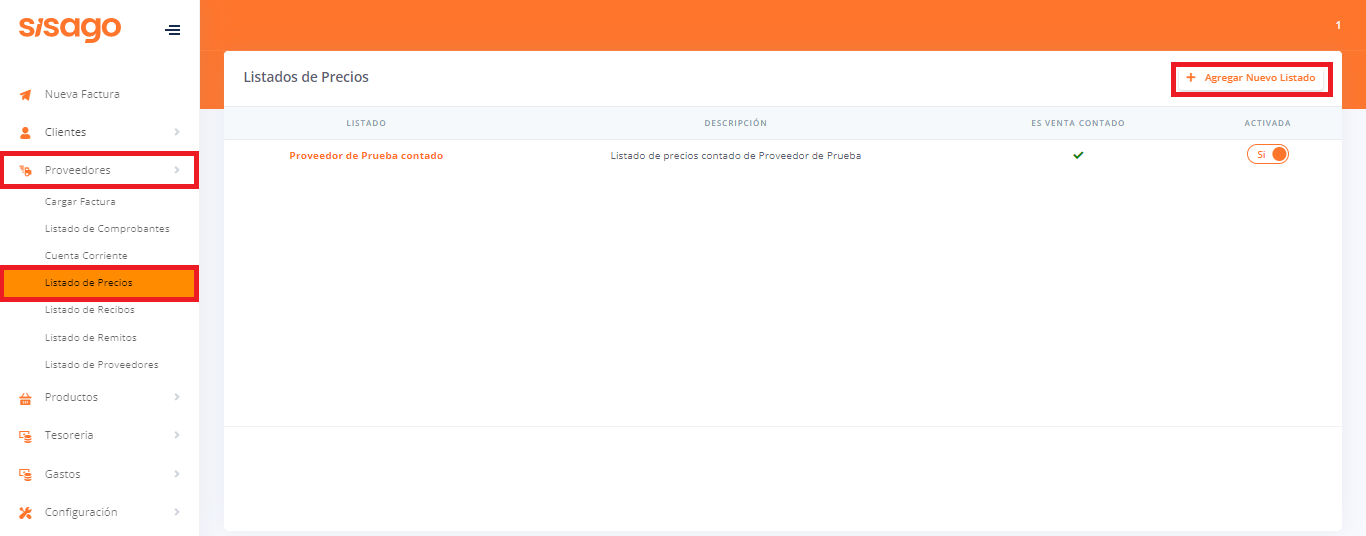Screen dimensions: 1366x536
Task: Go to Listado de Proveedores
Action: point(101,365)
